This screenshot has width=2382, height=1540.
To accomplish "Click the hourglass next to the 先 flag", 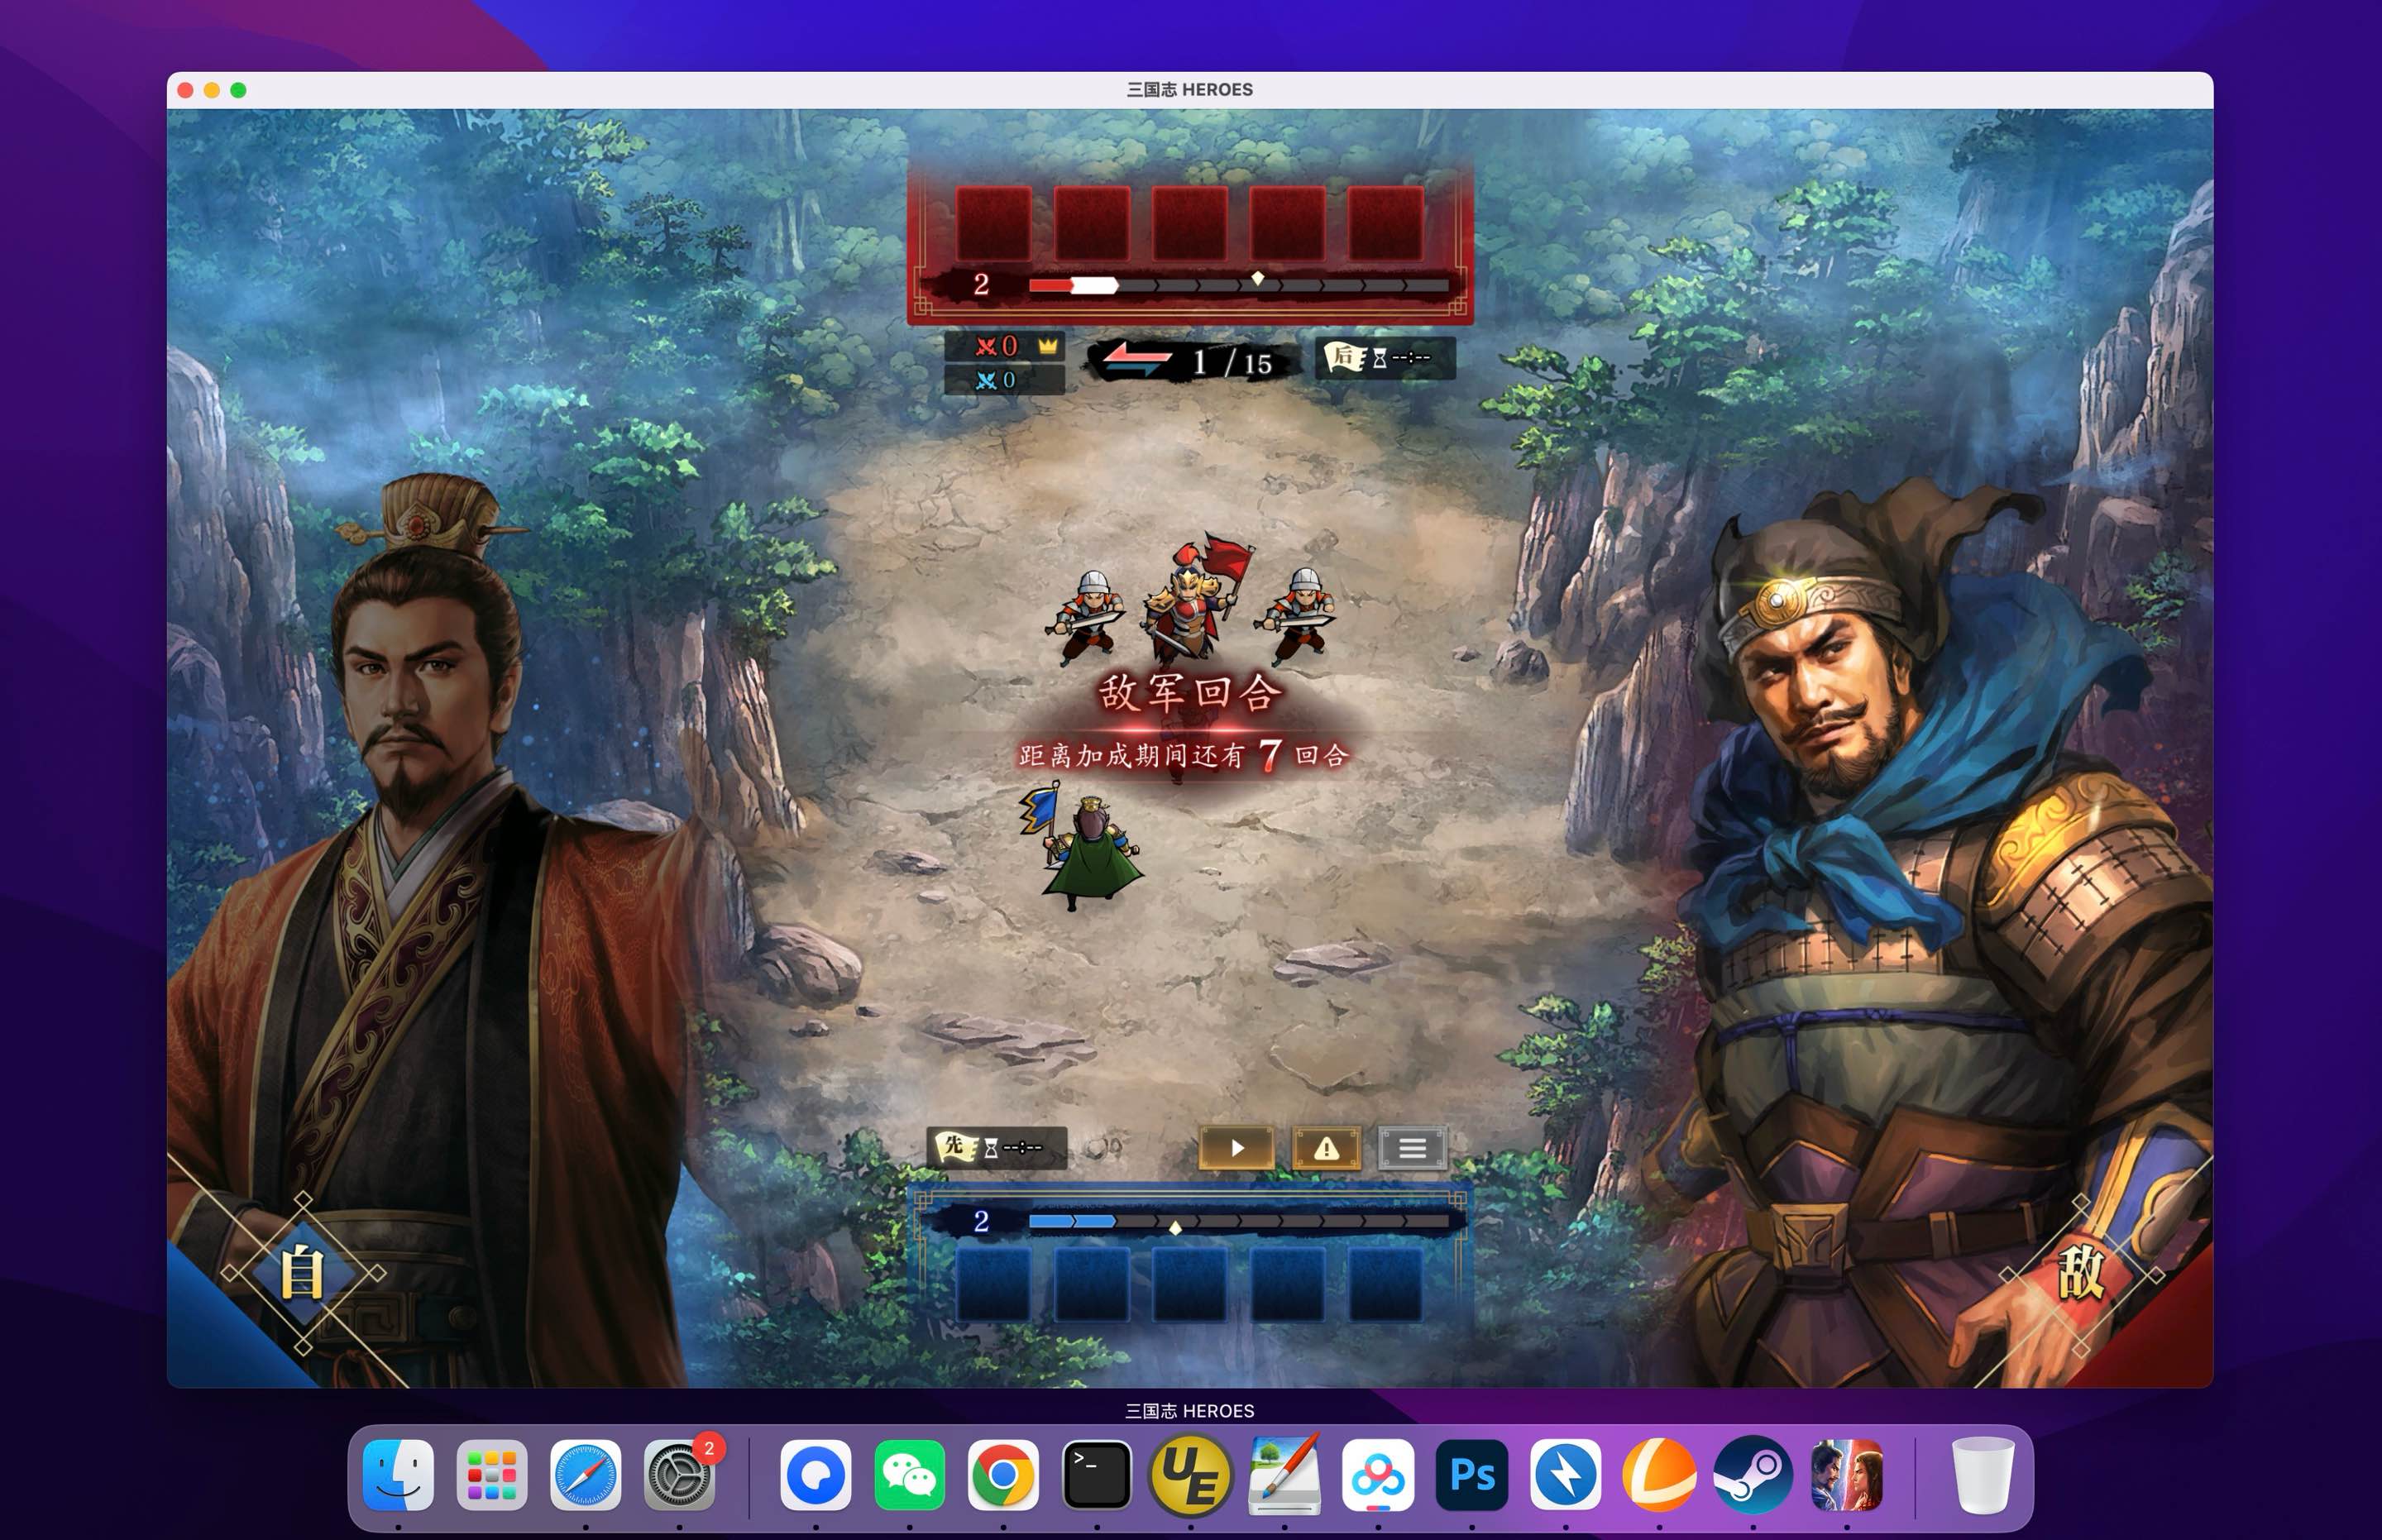I will pyautogui.click(x=990, y=1148).
